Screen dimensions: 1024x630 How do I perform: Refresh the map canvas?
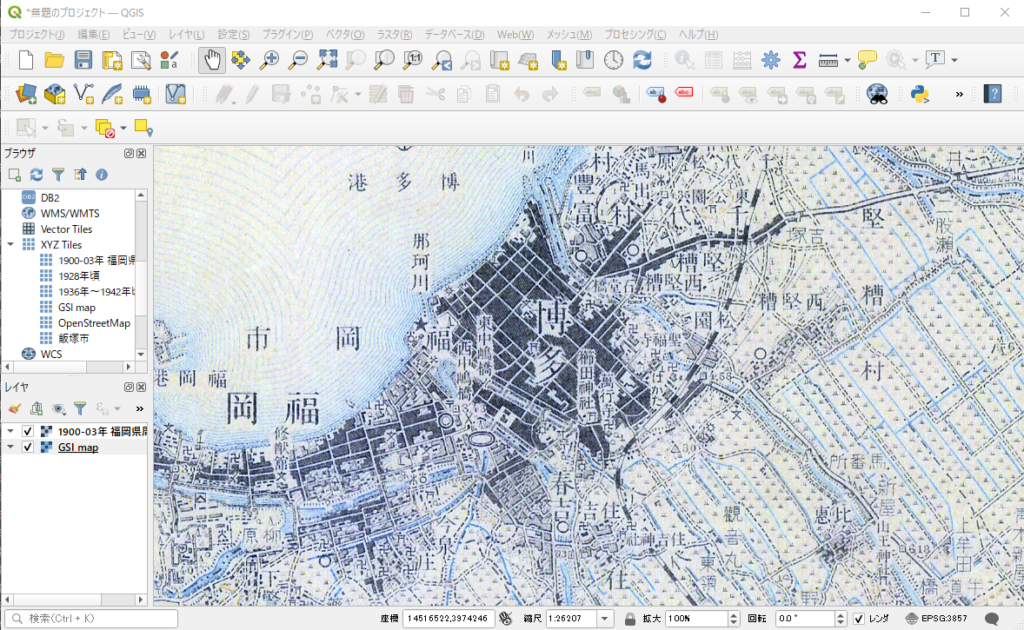[x=643, y=61]
